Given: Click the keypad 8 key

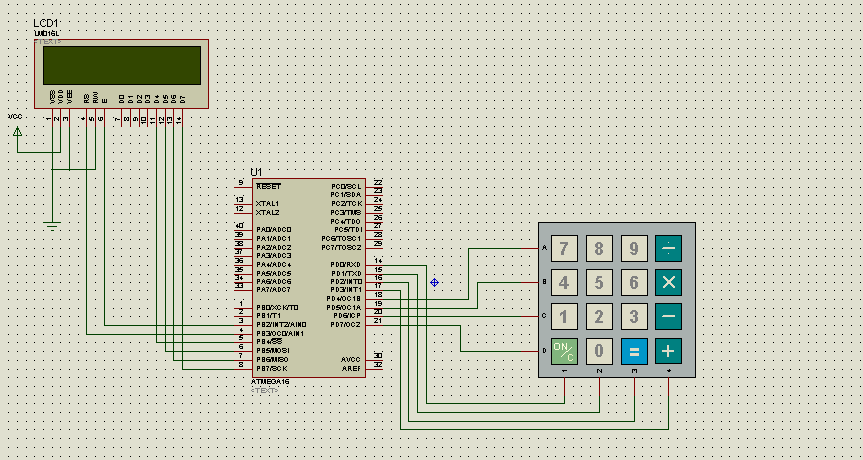Looking at the screenshot, I should 599,249.
